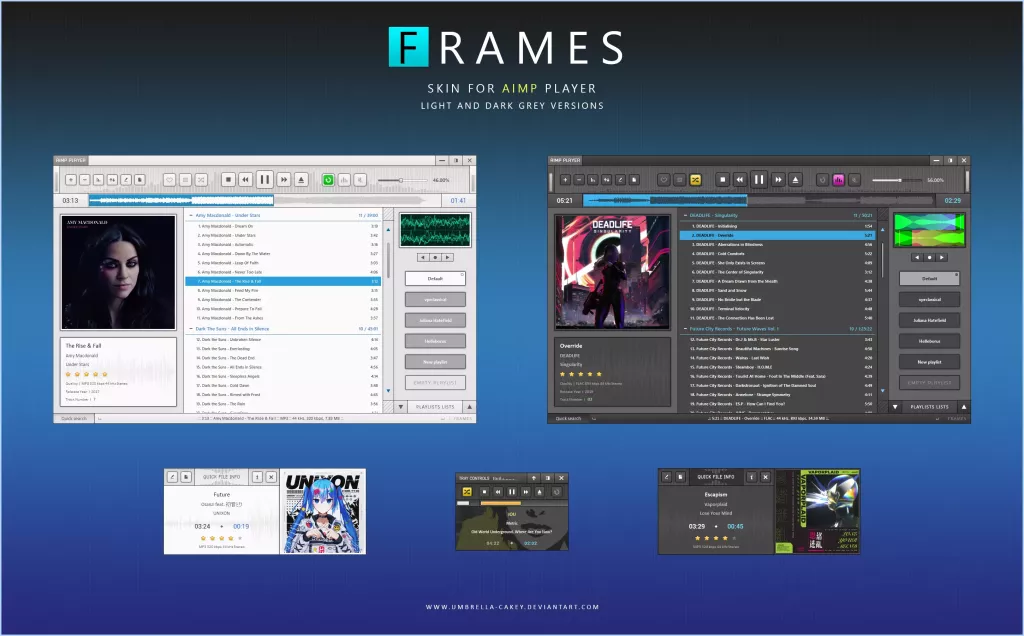Click the rewind icon in the light player
The height and width of the screenshot is (636, 1024).
246,180
